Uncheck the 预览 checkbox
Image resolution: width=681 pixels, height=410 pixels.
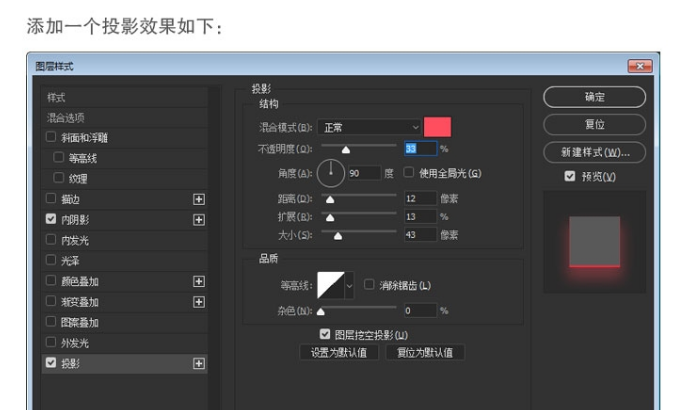pyautogui.click(x=570, y=176)
